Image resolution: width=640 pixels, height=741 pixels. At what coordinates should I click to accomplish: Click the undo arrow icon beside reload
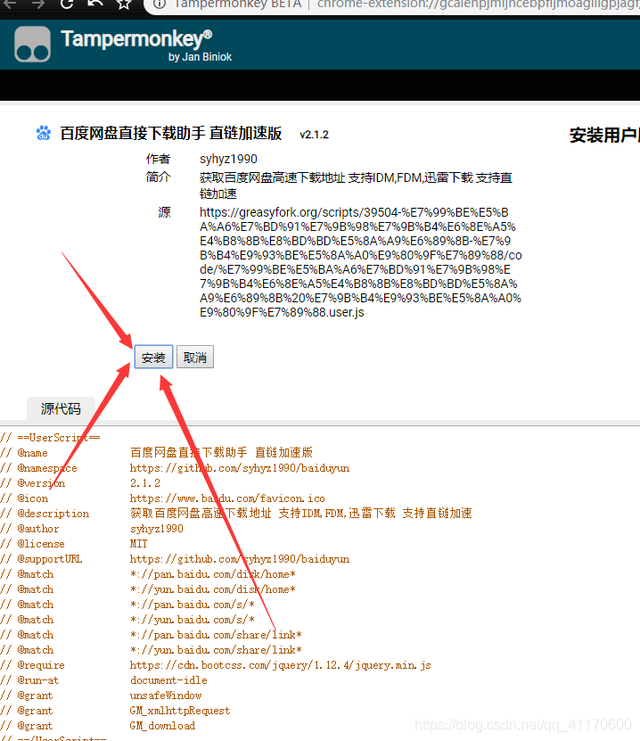point(95,4)
